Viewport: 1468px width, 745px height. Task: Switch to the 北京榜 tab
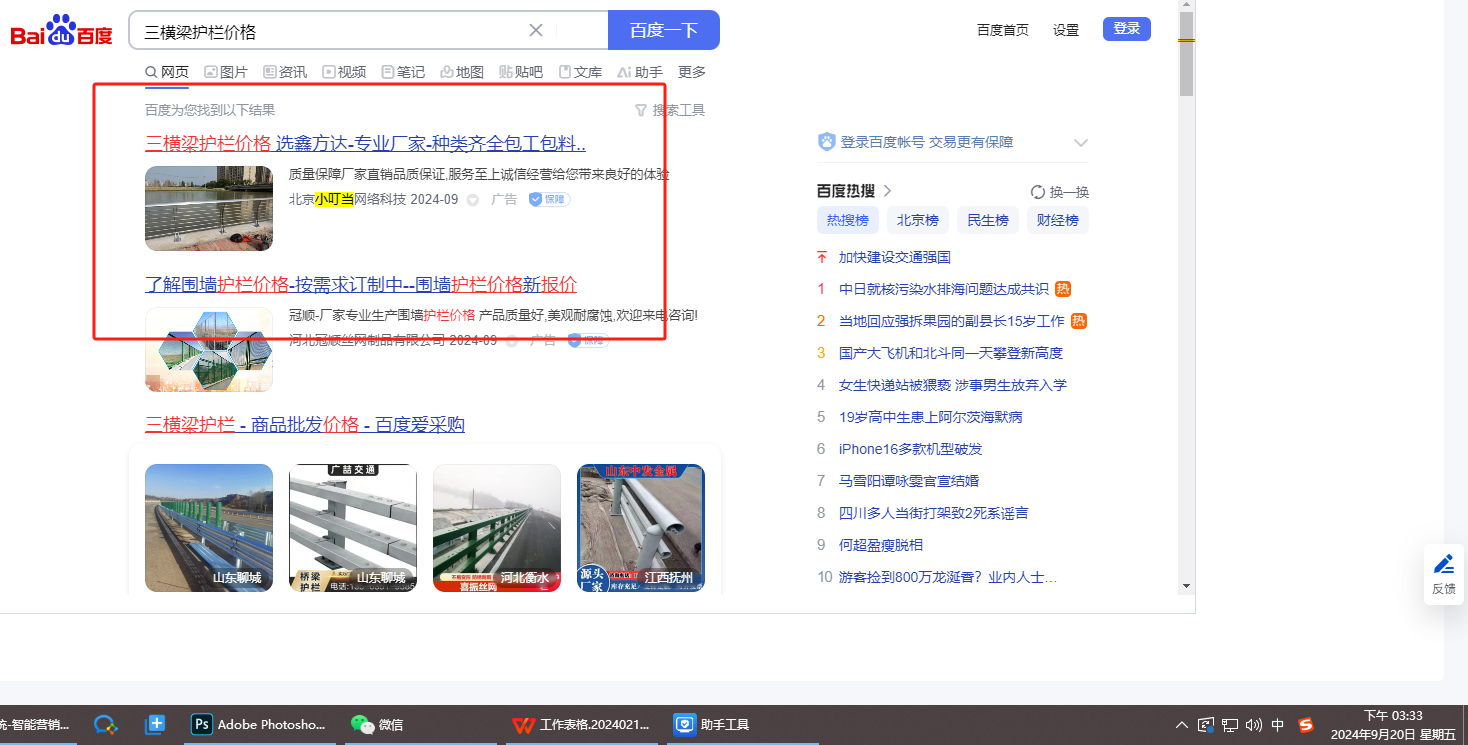click(x=918, y=220)
